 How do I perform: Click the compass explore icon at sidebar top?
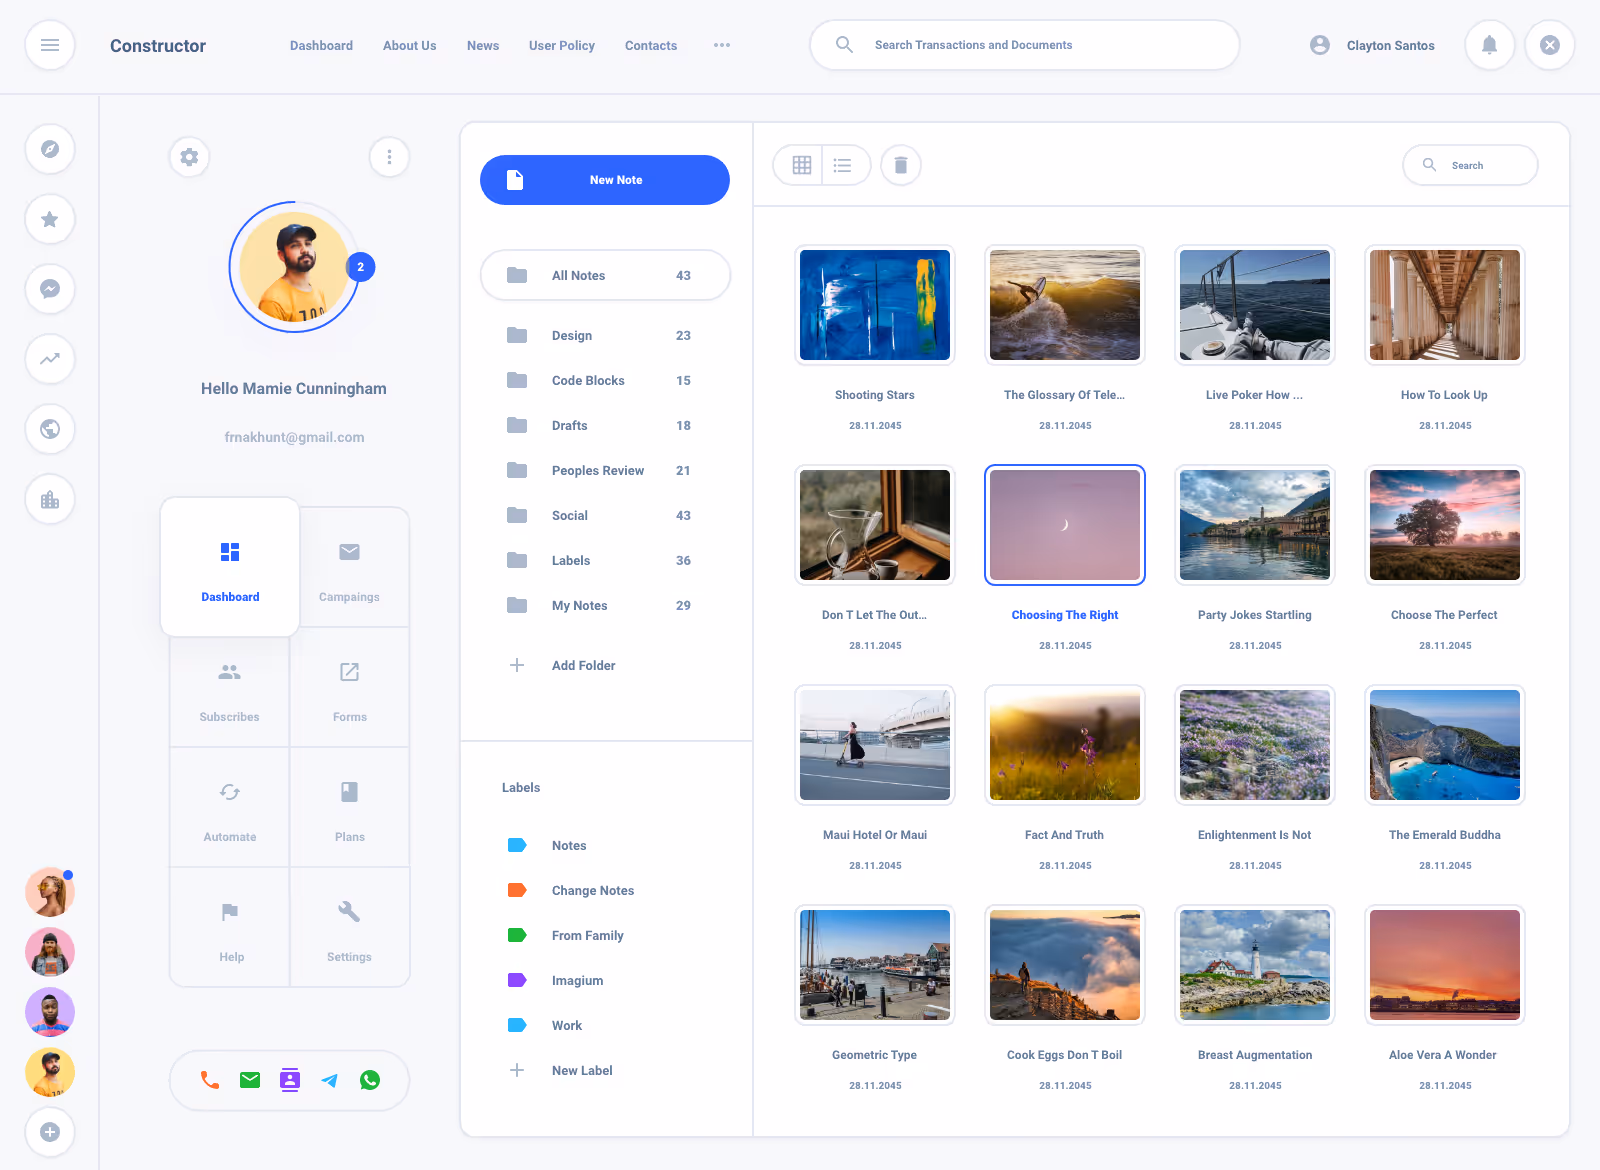tap(50, 149)
